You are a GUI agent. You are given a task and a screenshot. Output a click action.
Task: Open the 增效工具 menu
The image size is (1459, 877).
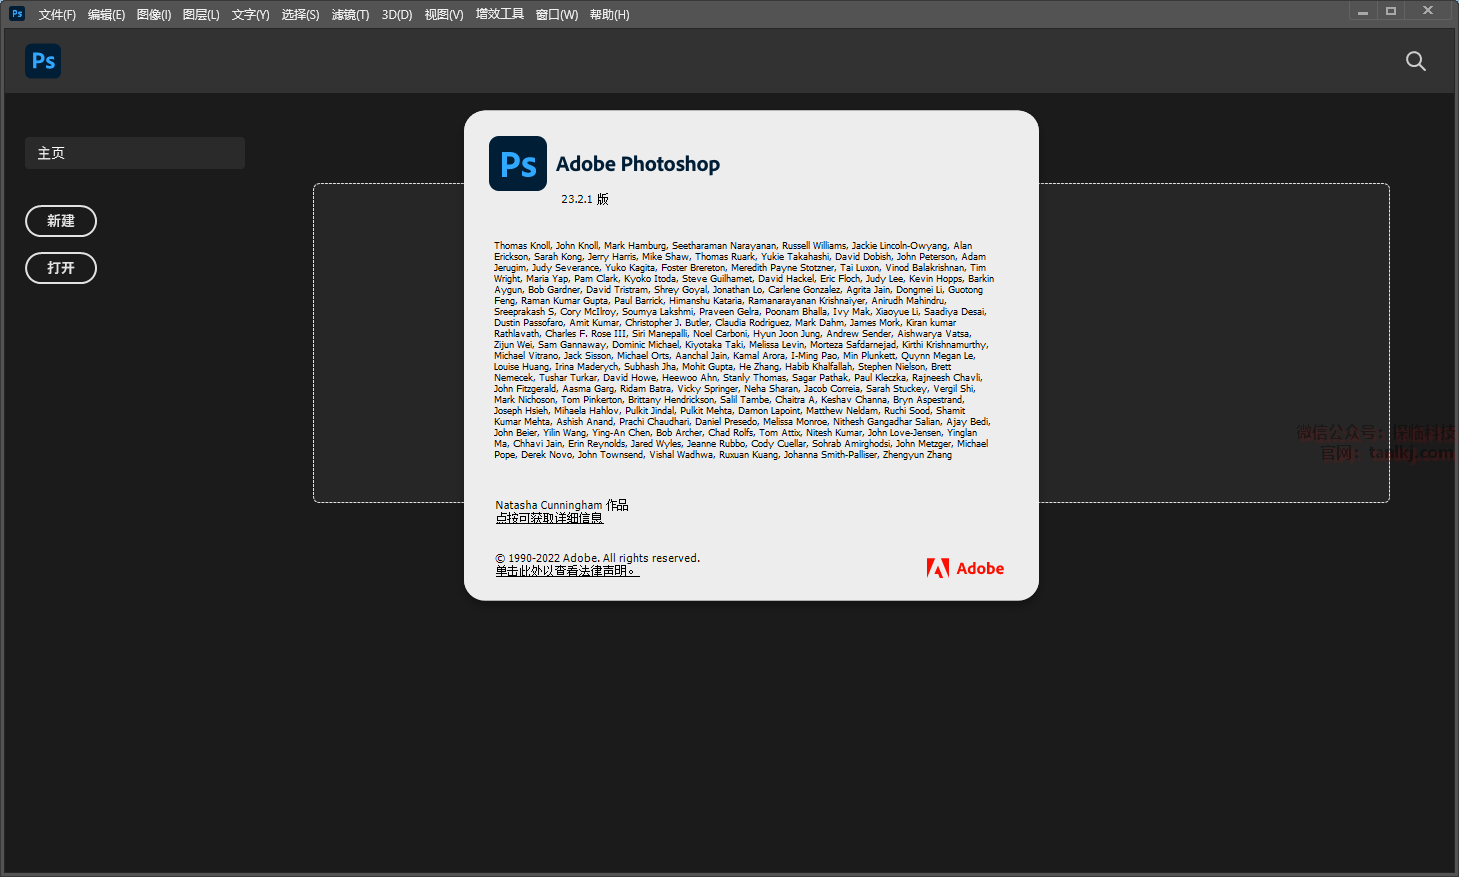tap(500, 15)
